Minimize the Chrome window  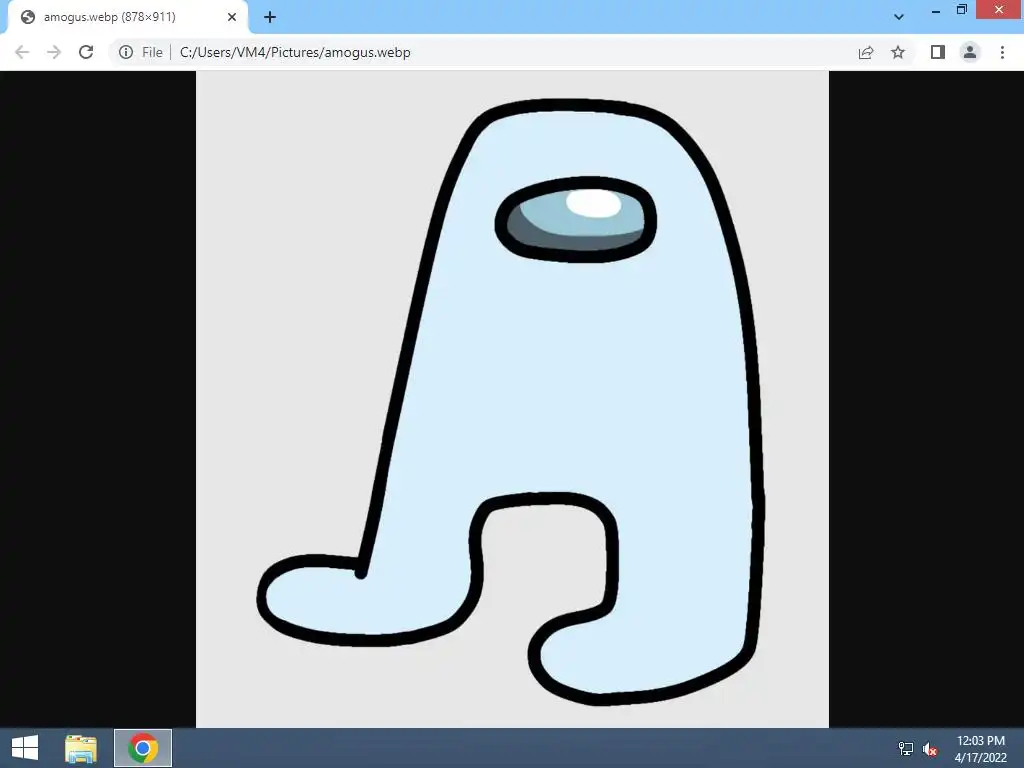(x=936, y=10)
